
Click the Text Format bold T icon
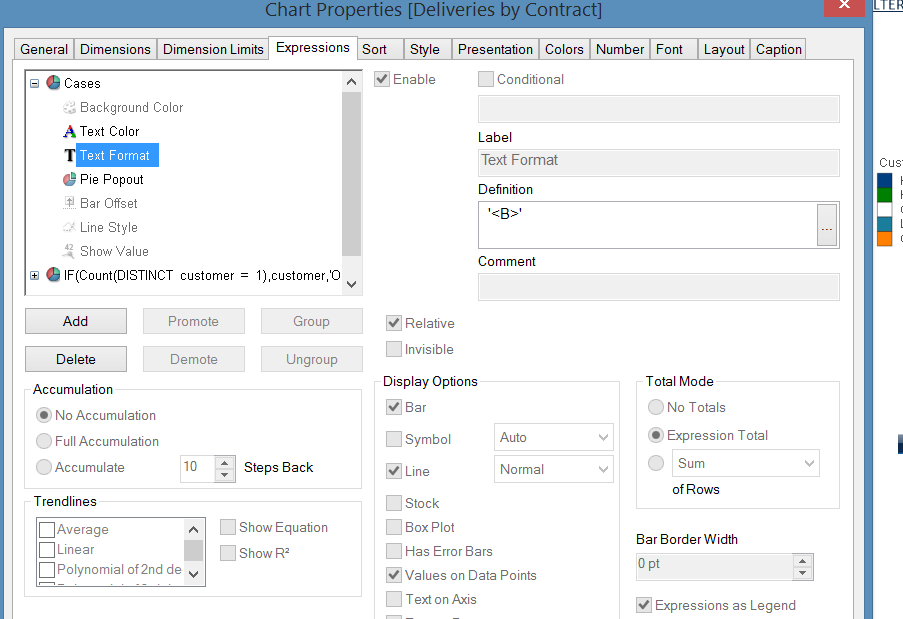click(69, 155)
